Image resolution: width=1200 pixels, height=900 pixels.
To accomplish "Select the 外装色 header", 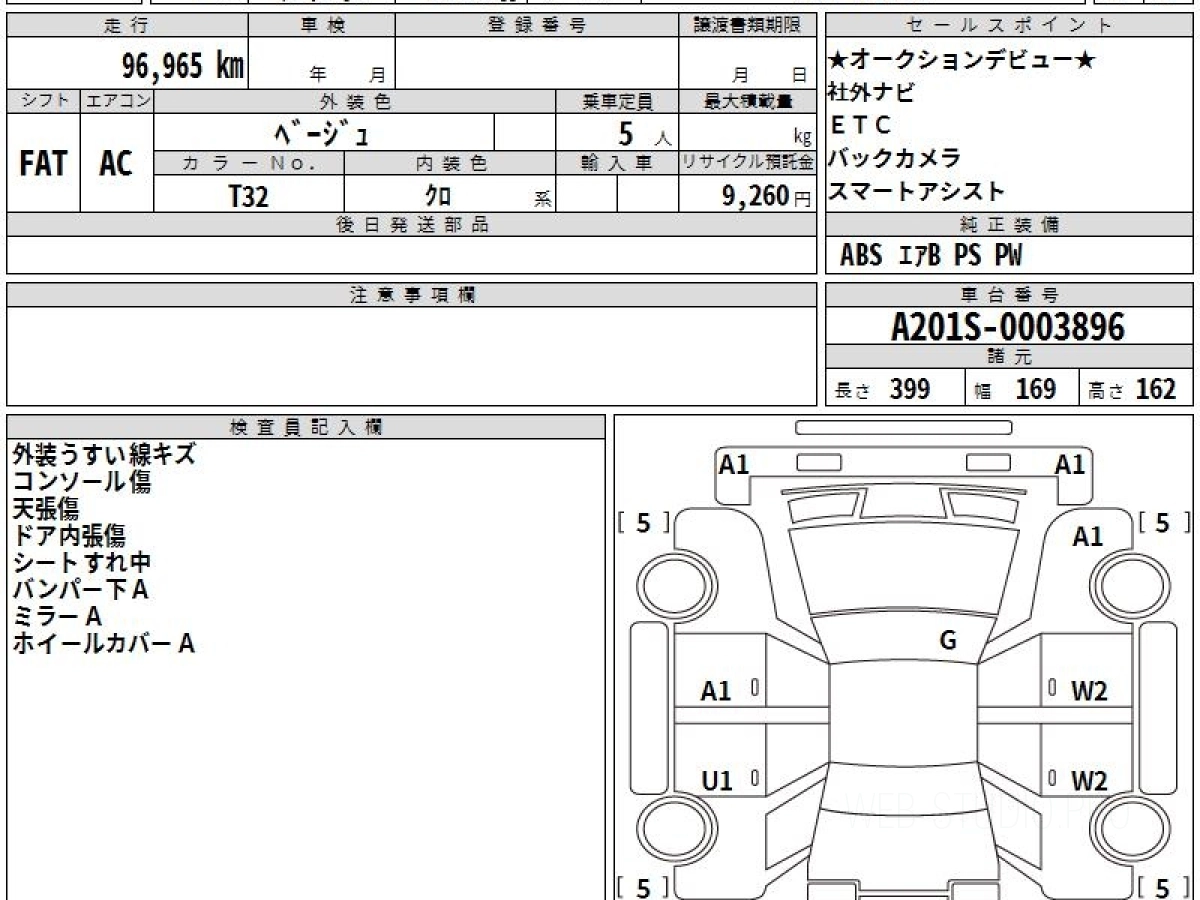I will 355,101.
